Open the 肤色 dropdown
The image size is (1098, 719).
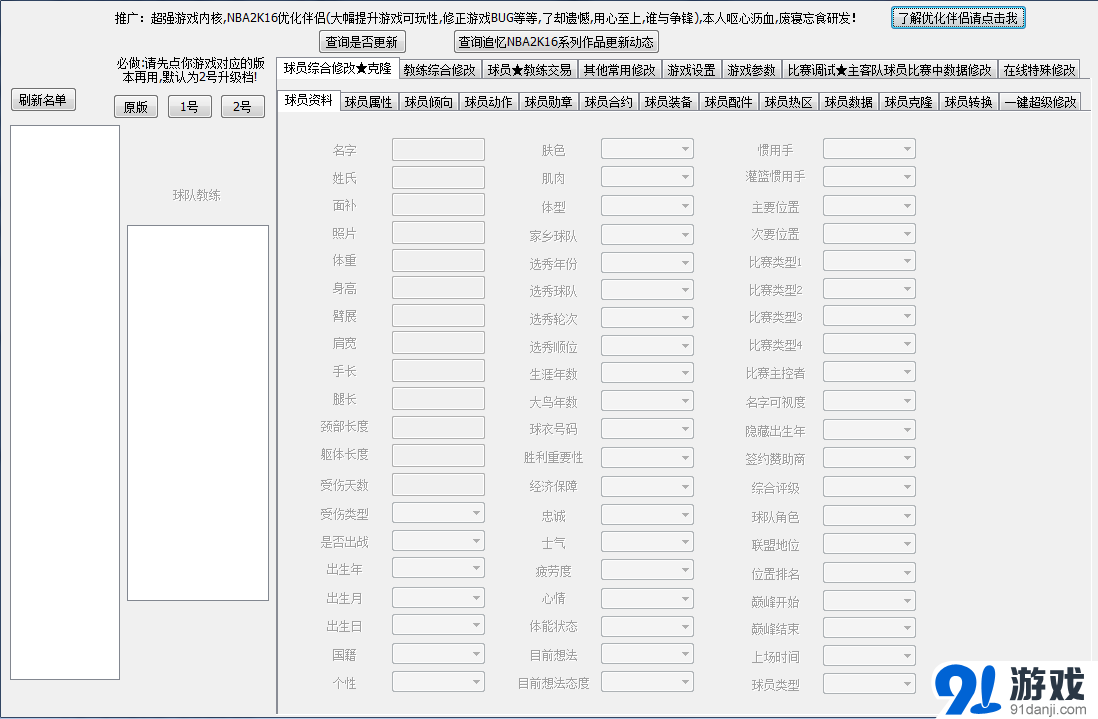(647, 149)
